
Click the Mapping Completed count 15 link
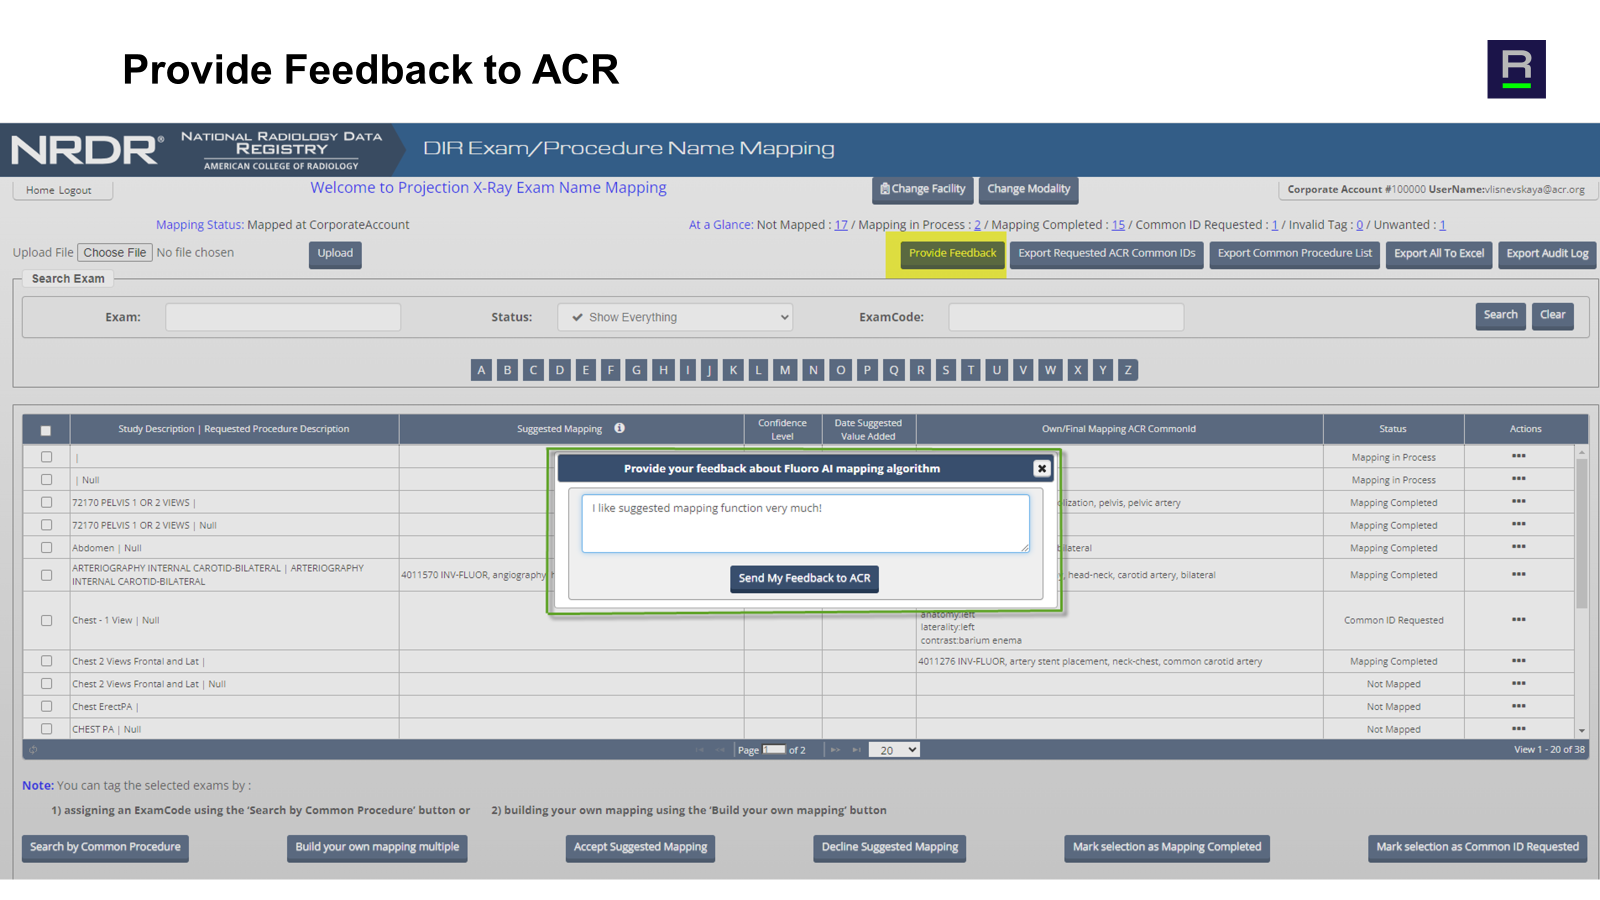pos(1118,225)
